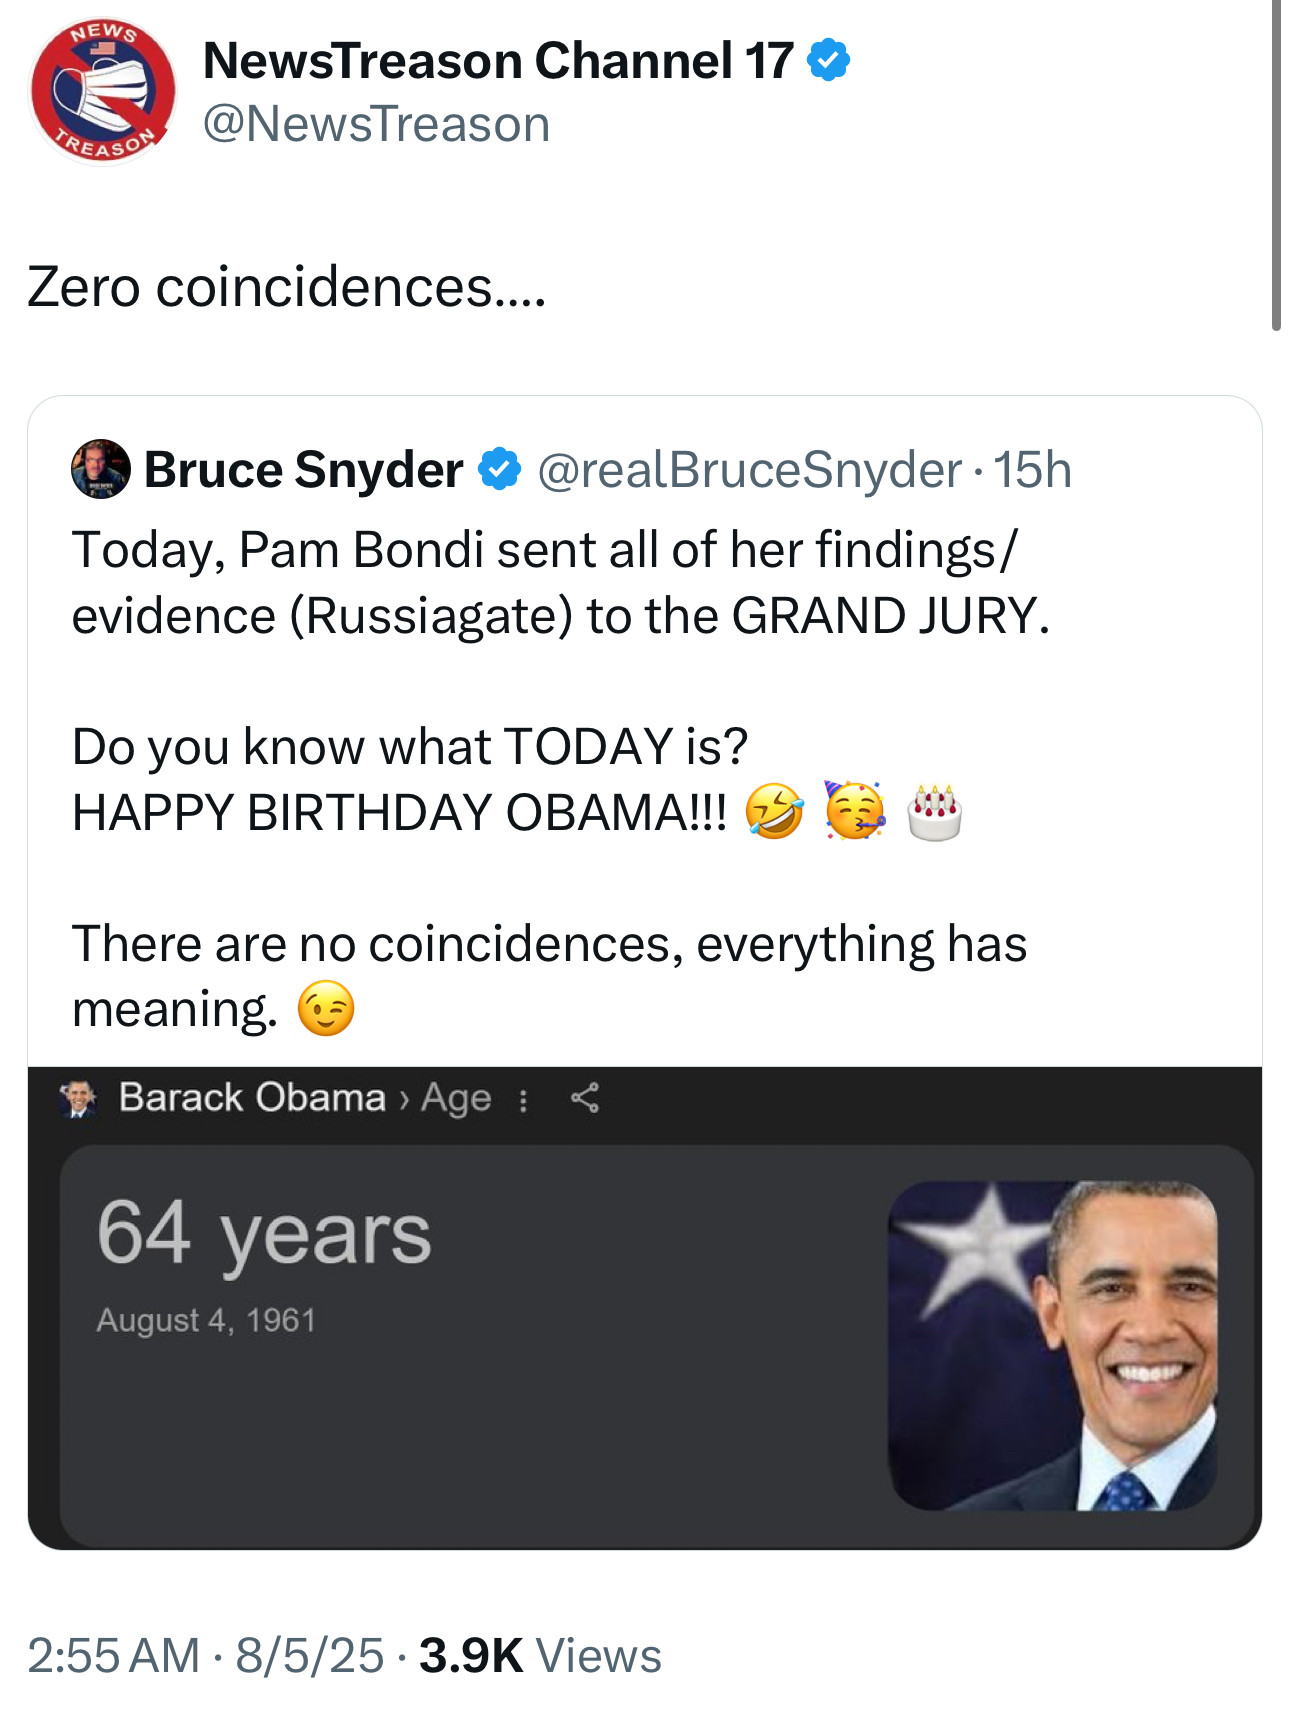
Task: Tap Bruce Snyder's small profile picture
Action: 101,469
